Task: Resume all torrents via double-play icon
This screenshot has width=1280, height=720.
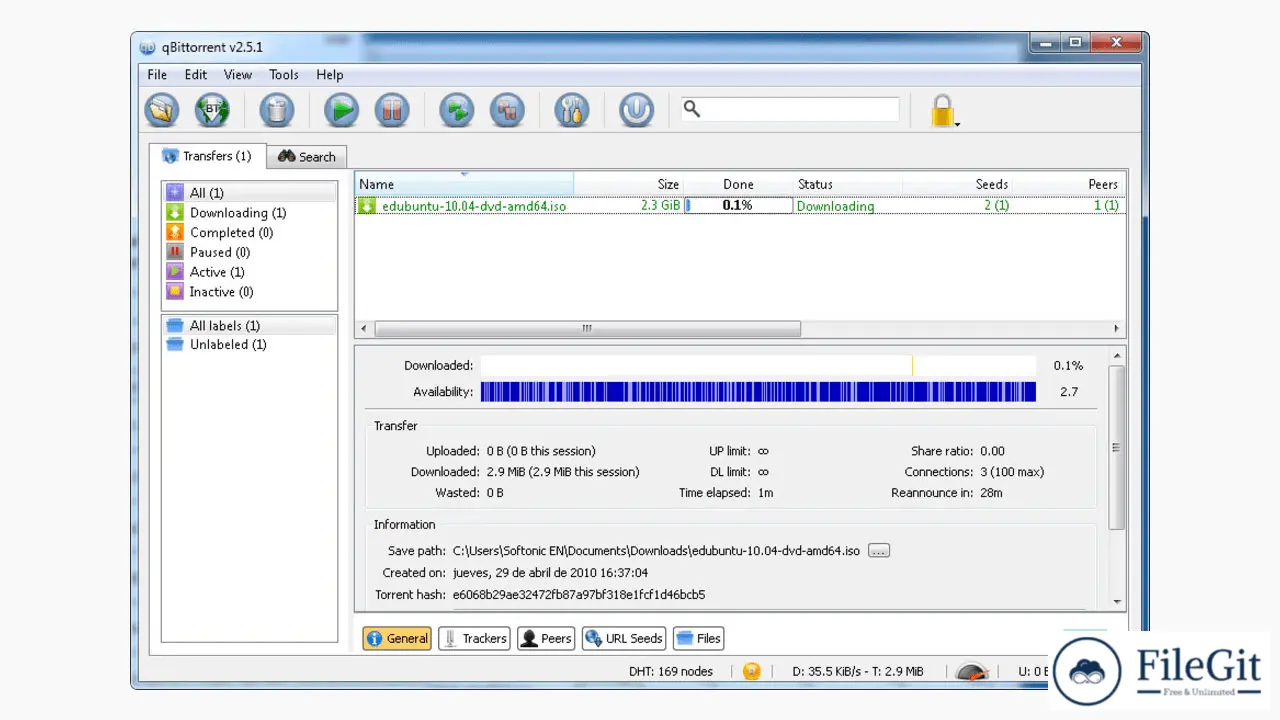Action: point(457,110)
